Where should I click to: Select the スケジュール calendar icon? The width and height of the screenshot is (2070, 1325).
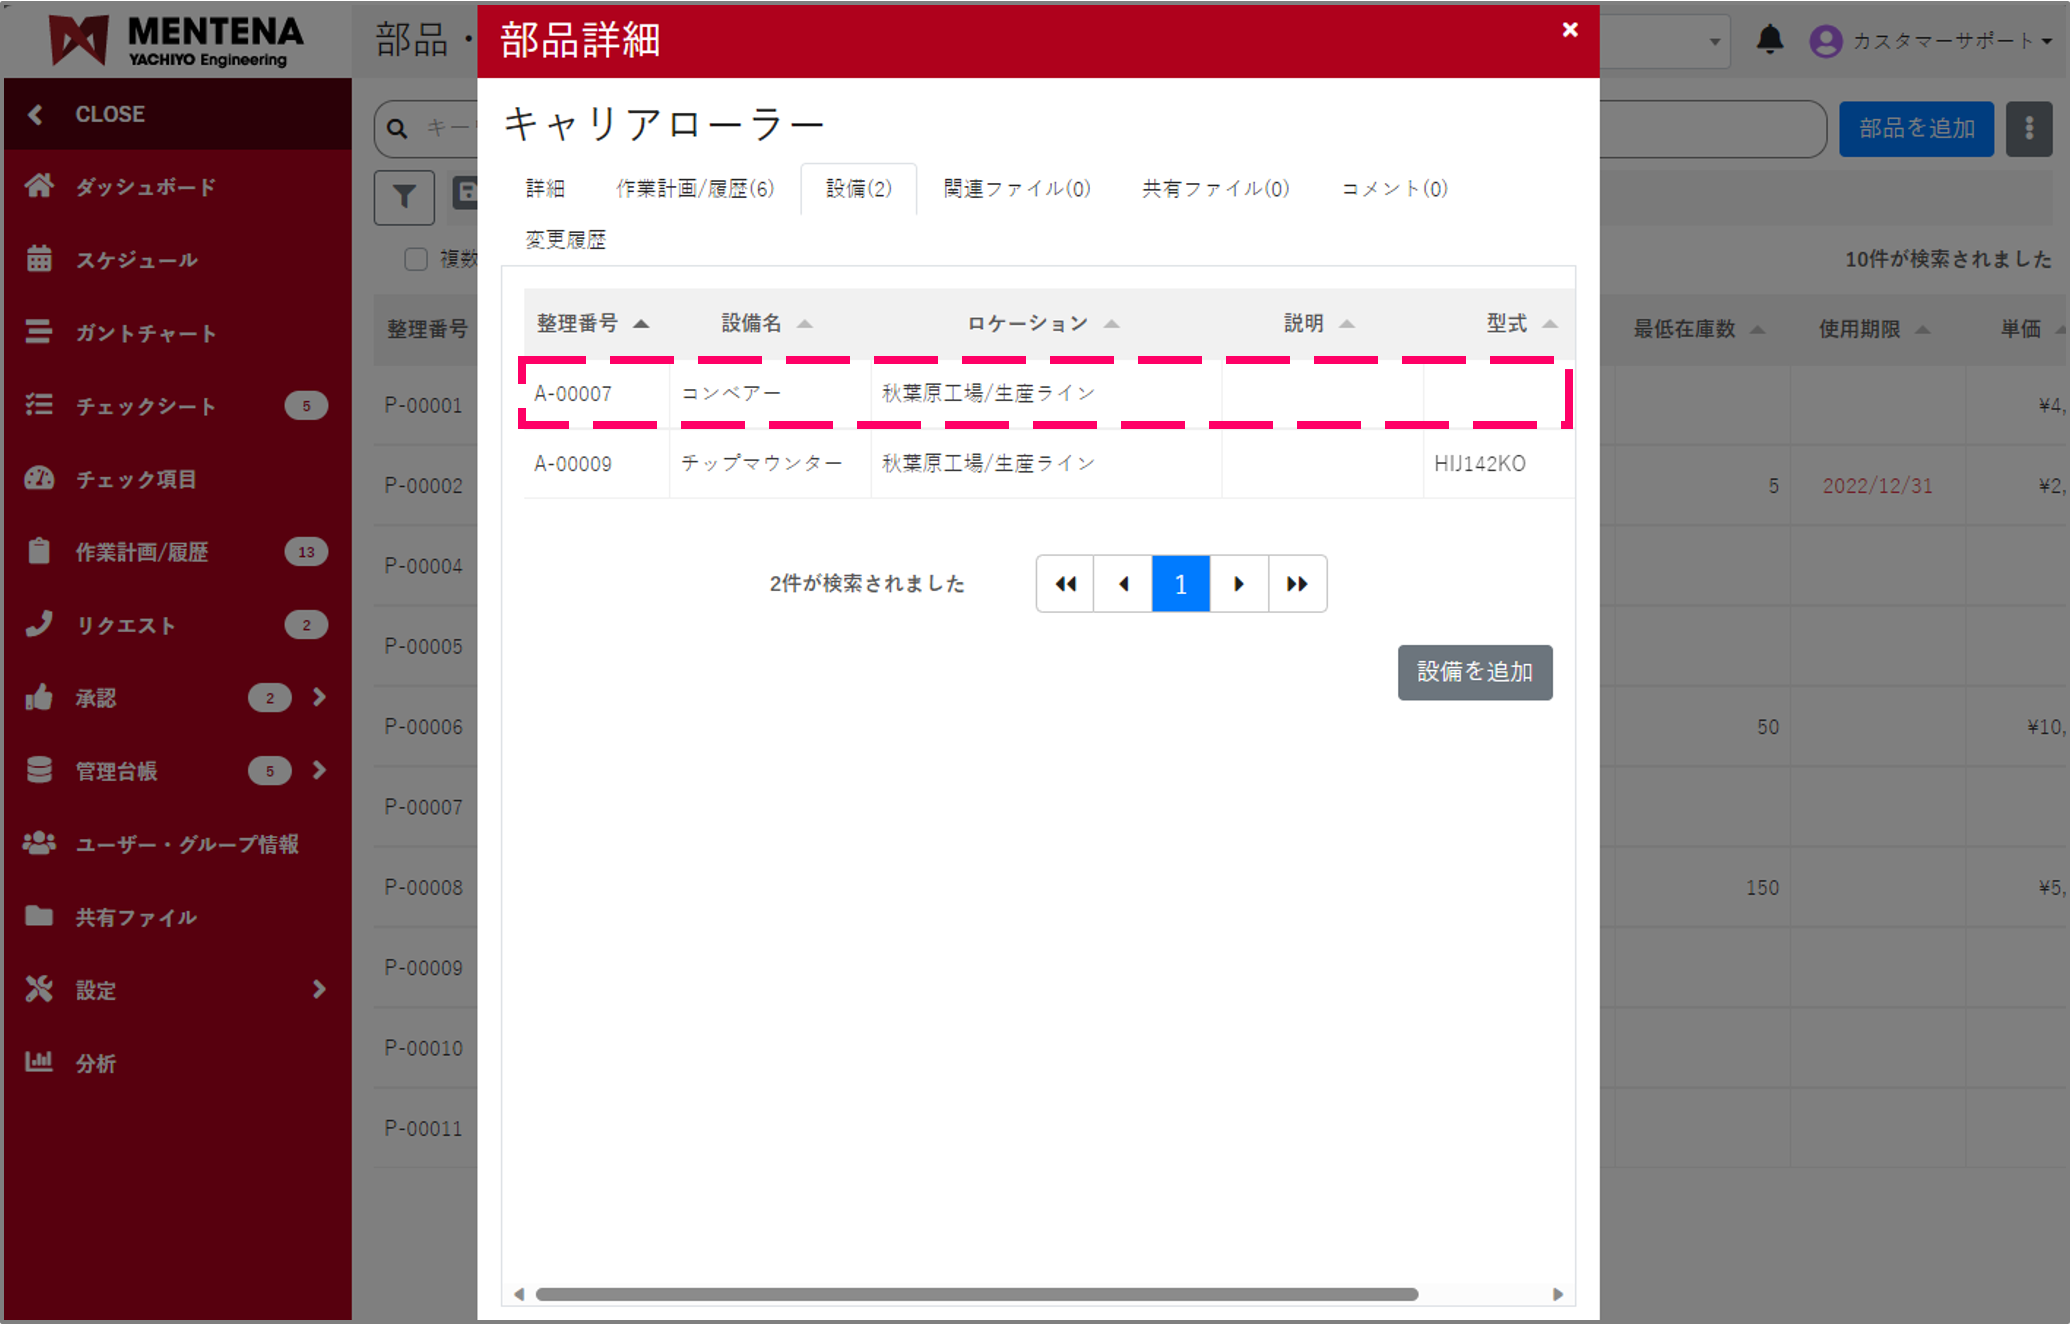[40, 259]
